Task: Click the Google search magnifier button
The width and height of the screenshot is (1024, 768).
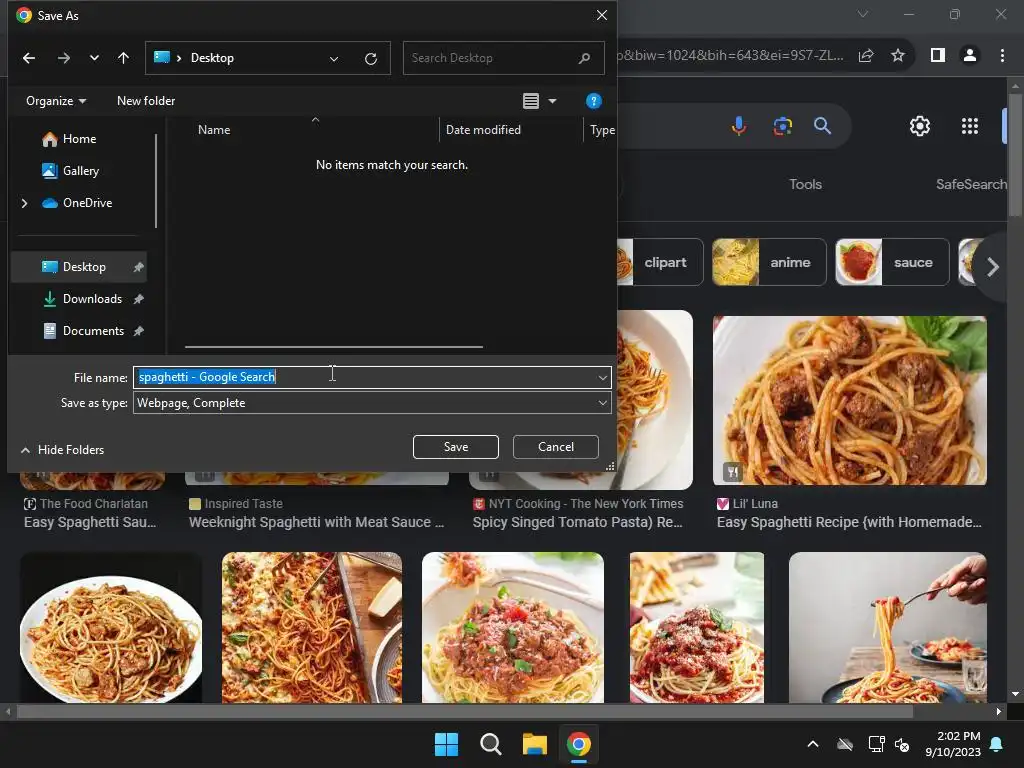Action: click(x=822, y=125)
